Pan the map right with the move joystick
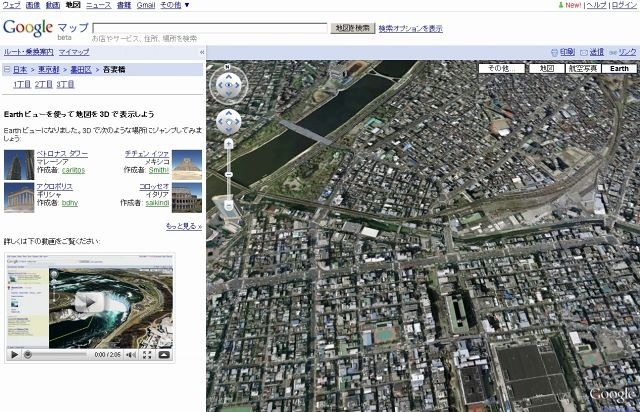The image size is (640, 412). tap(238, 122)
